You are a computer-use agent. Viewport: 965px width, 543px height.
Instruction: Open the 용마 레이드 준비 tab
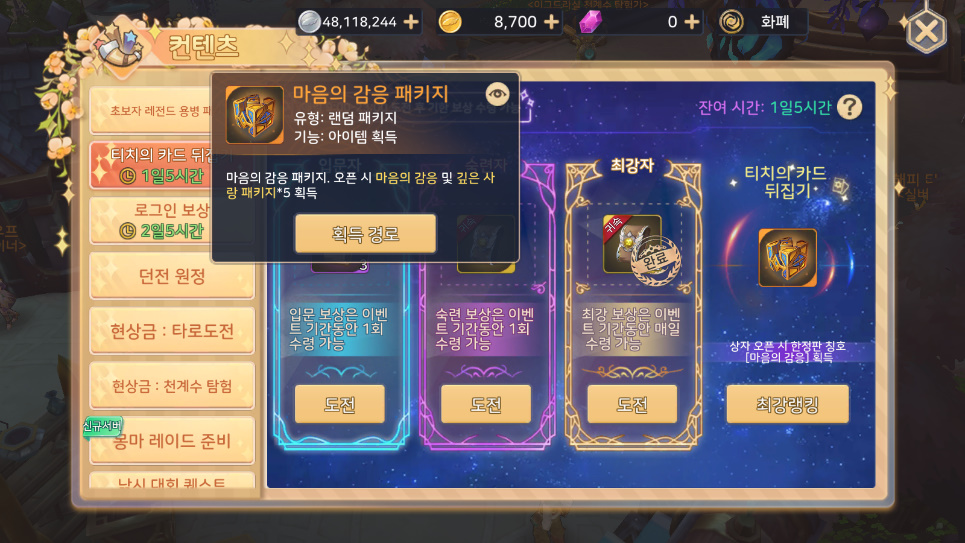click(172, 441)
